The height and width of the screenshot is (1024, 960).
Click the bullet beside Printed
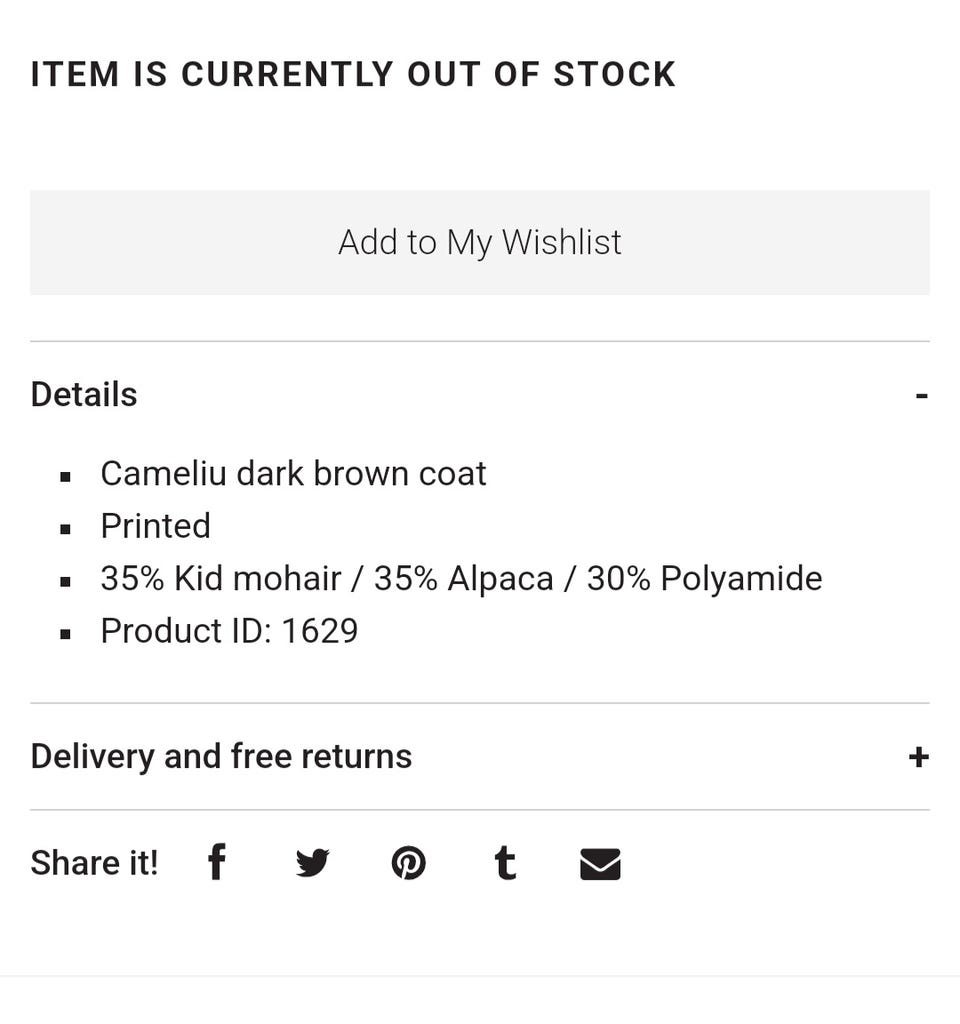[66, 528]
